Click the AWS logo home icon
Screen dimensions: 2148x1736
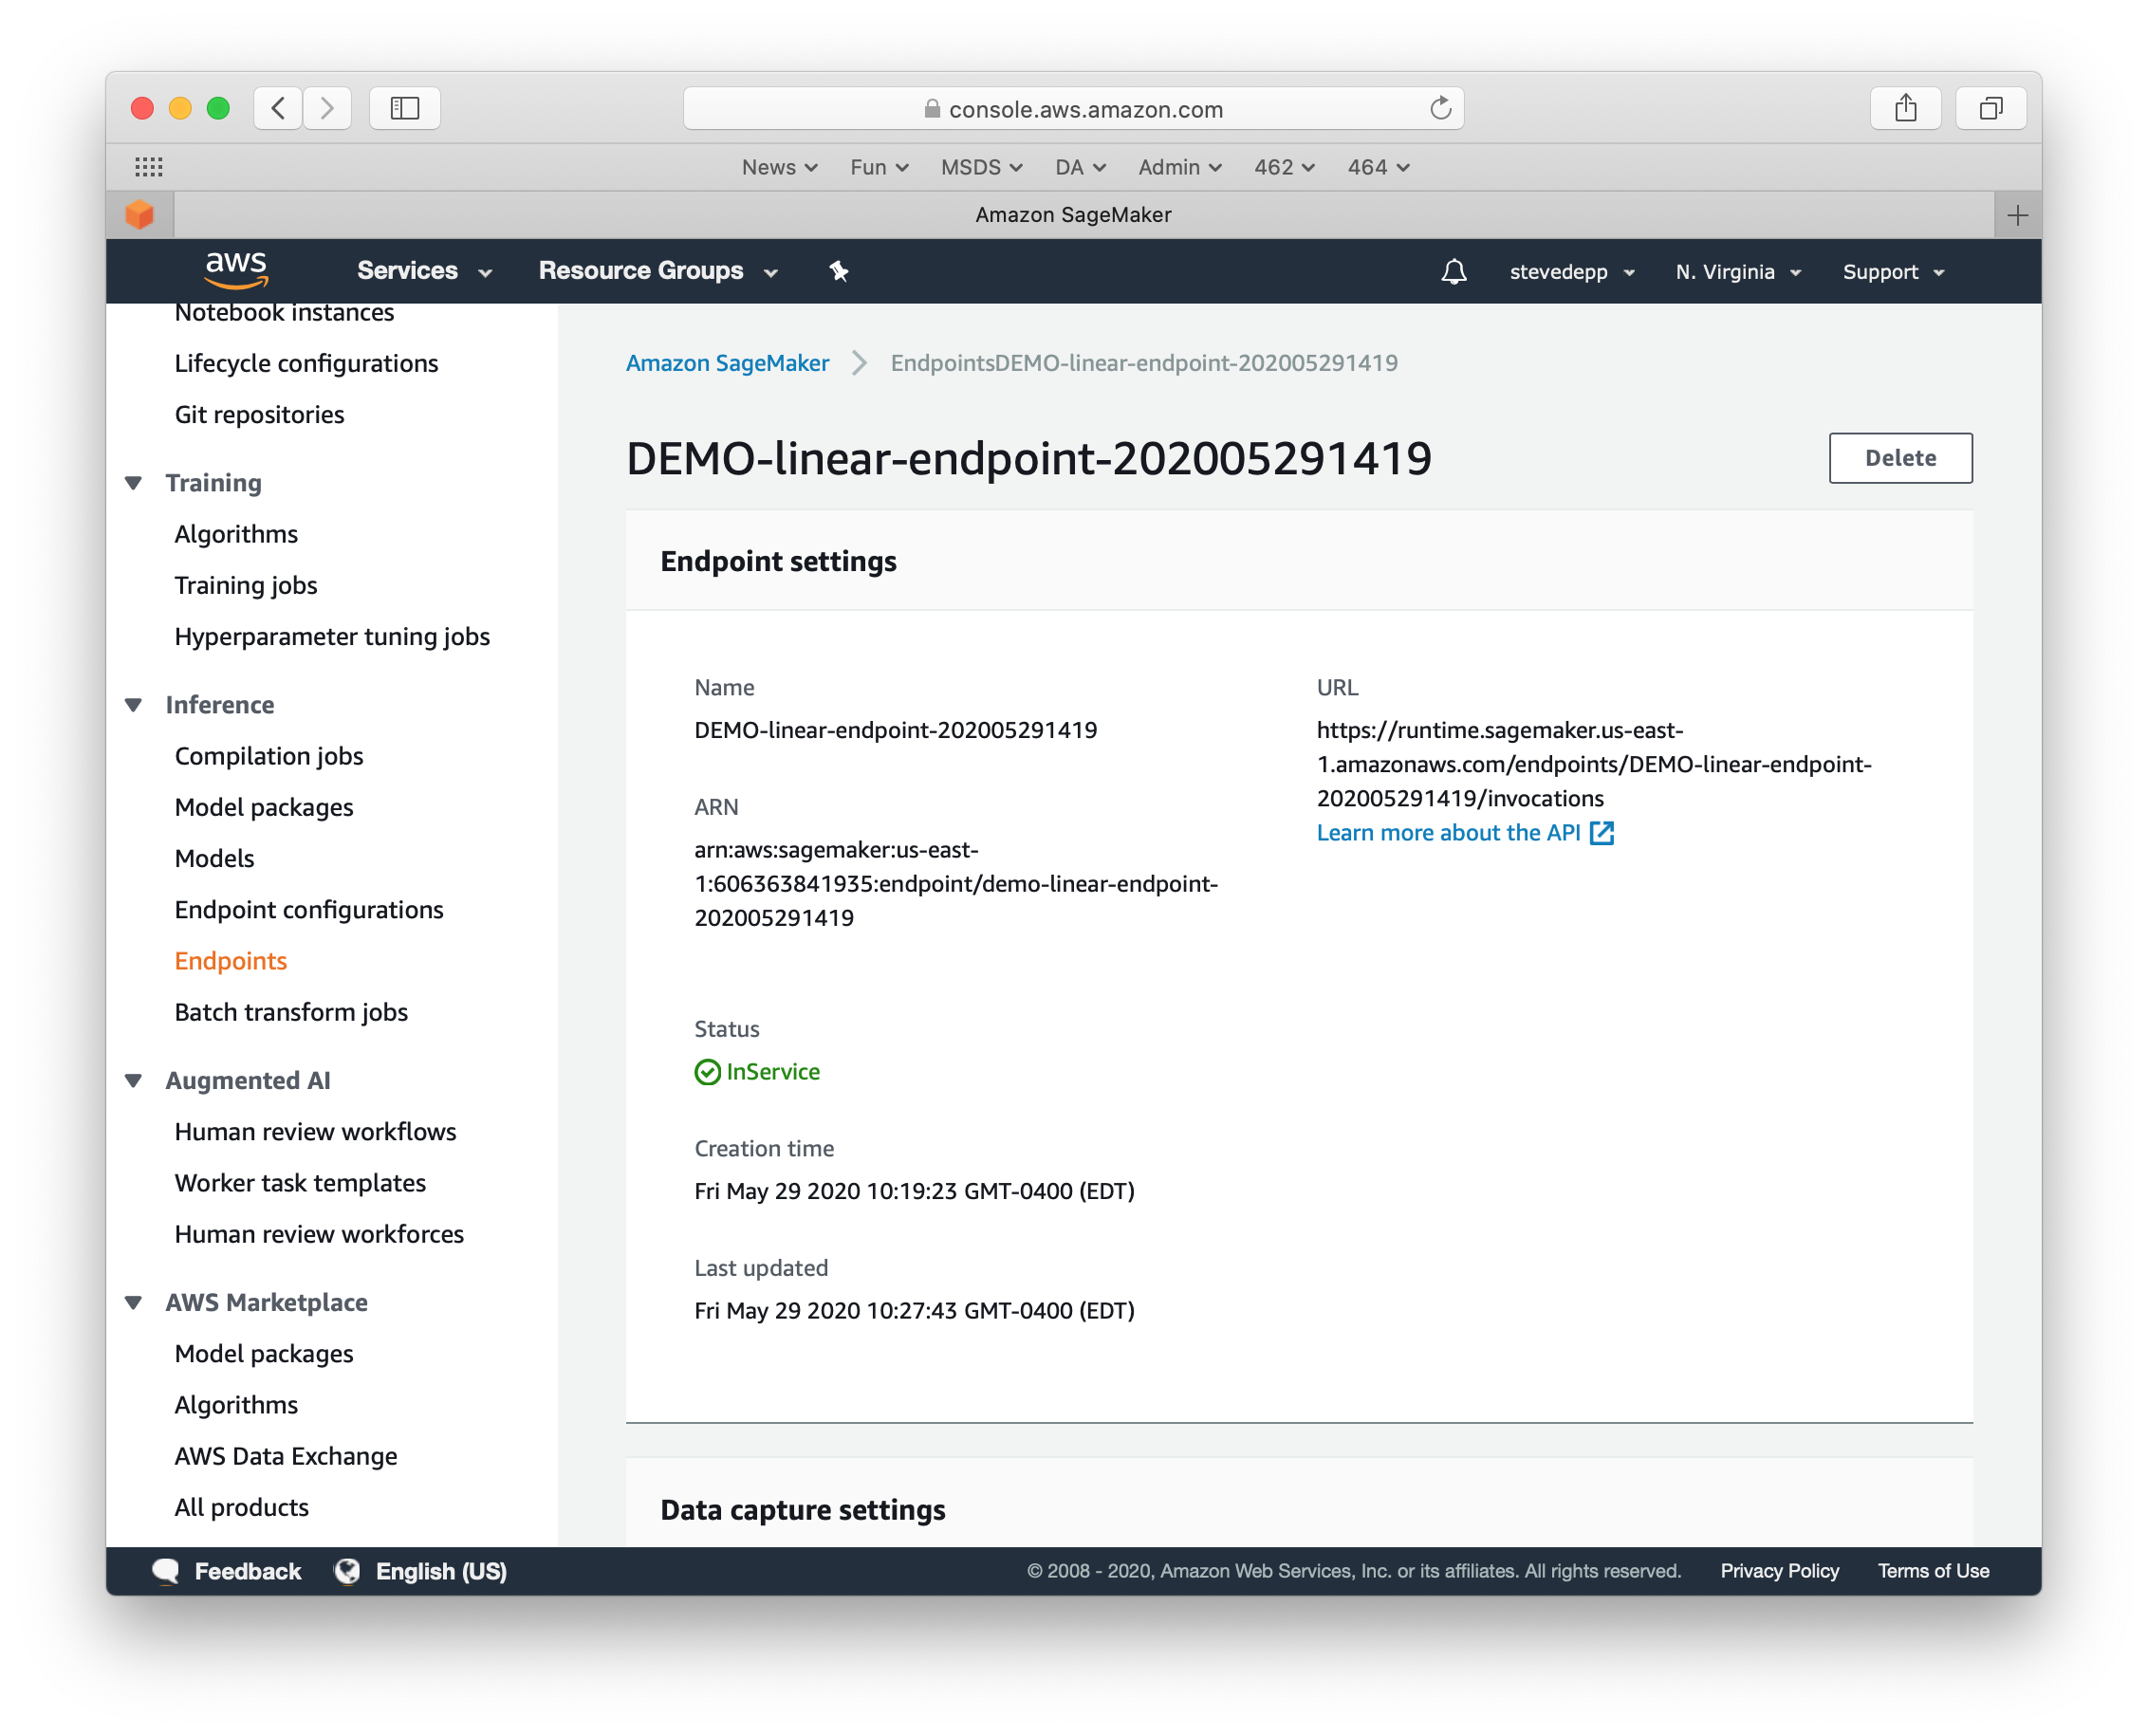click(x=236, y=271)
